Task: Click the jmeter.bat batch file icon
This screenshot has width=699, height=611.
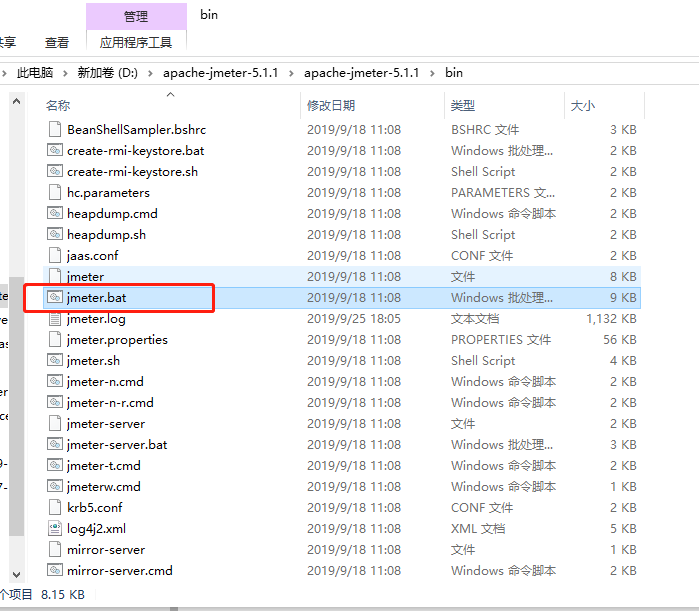Action: 55,297
